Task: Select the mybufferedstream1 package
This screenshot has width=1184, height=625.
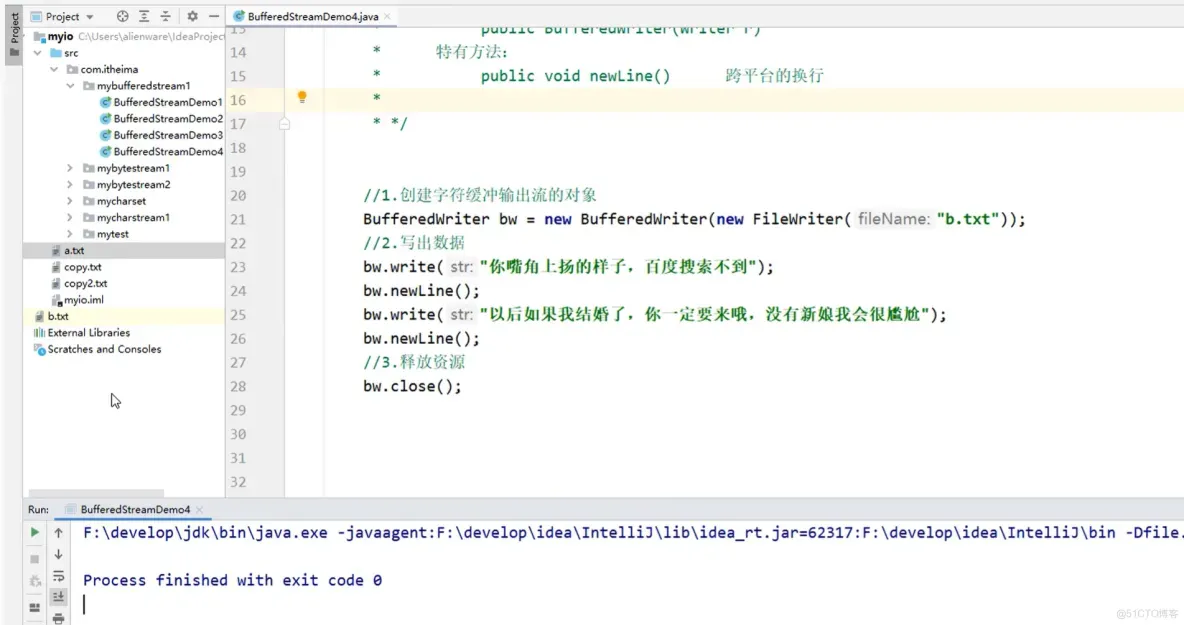Action: (x=143, y=86)
